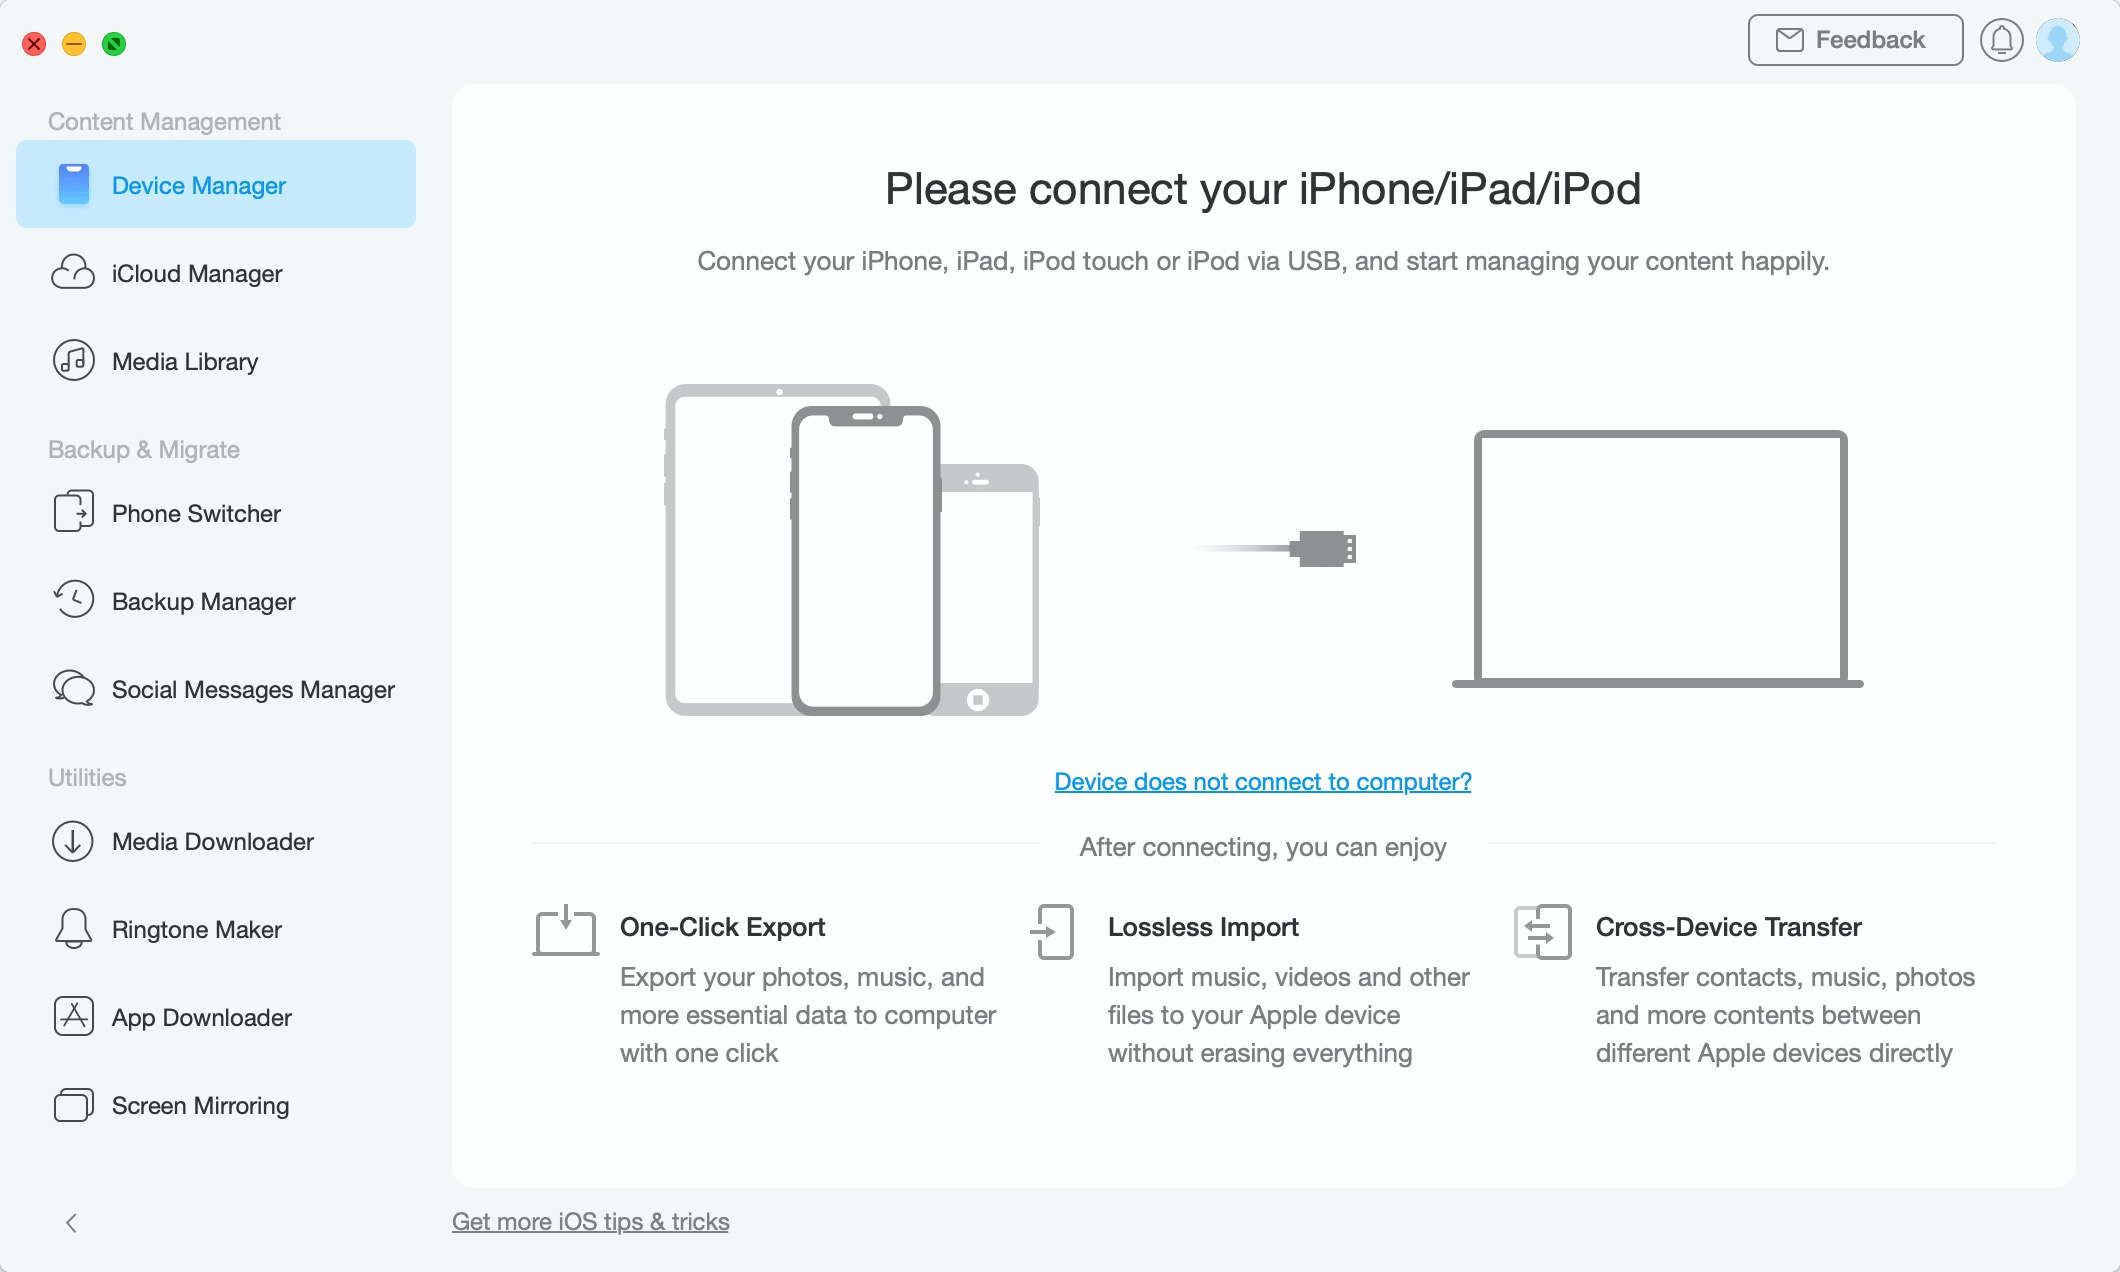The width and height of the screenshot is (2120, 1272).
Task: Click user profile avatar icon
Action: click(x=2058, y=41)
